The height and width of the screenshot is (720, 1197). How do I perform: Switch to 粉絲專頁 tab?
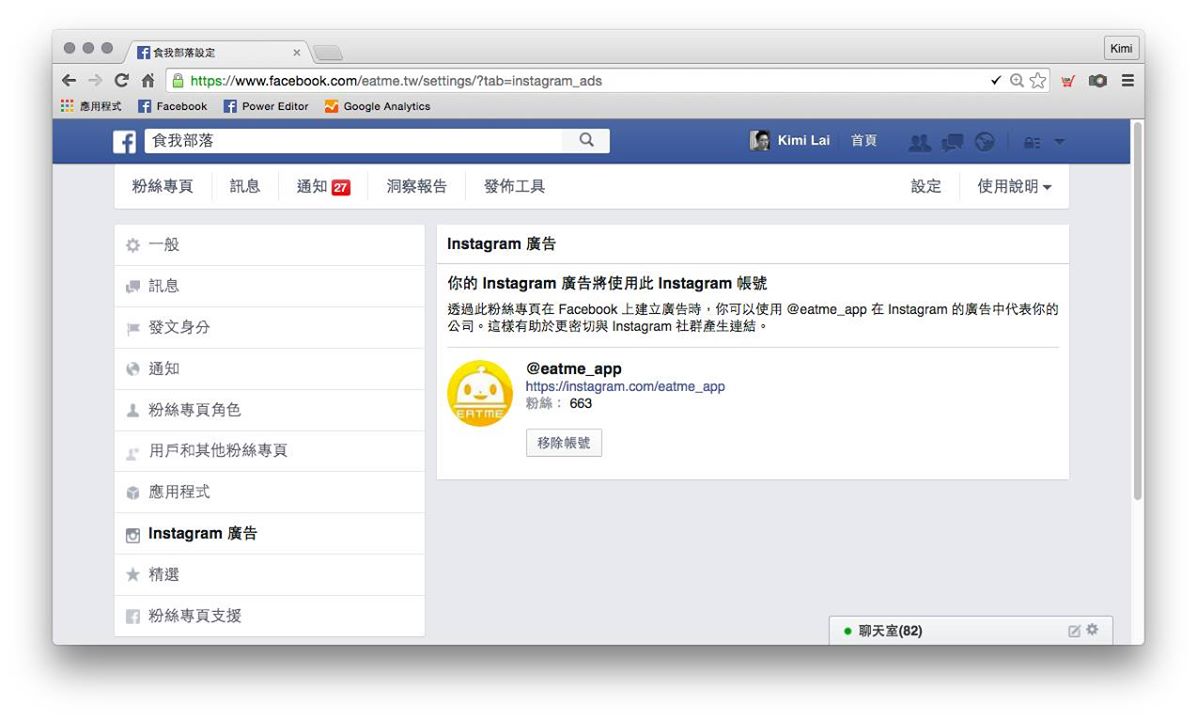163,186
